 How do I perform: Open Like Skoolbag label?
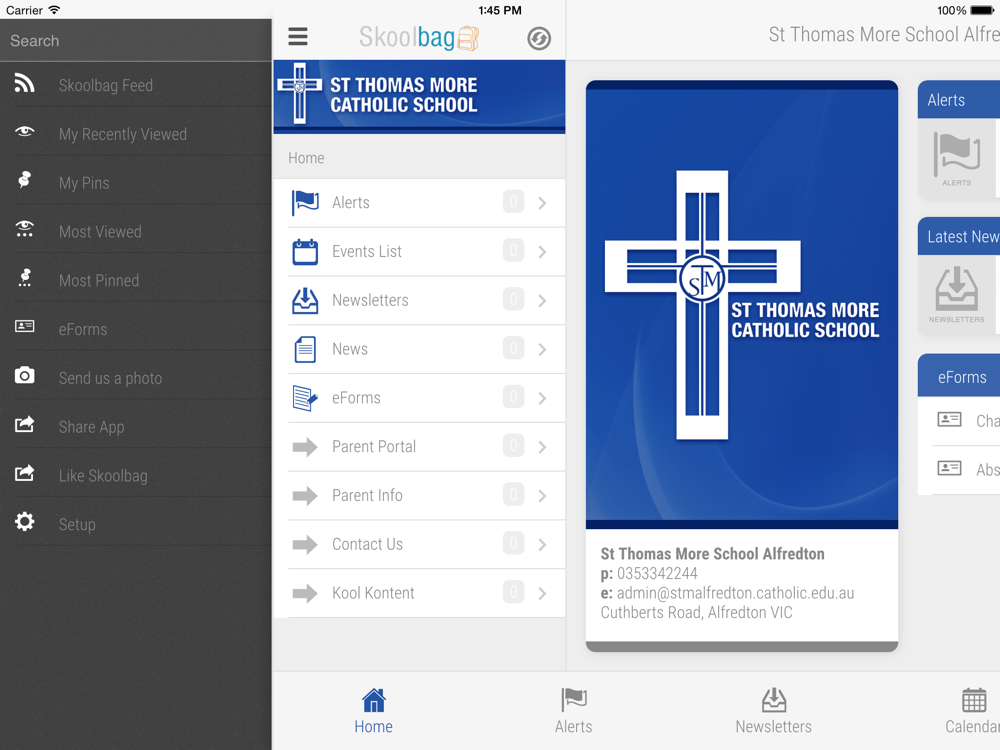(103, 476)
